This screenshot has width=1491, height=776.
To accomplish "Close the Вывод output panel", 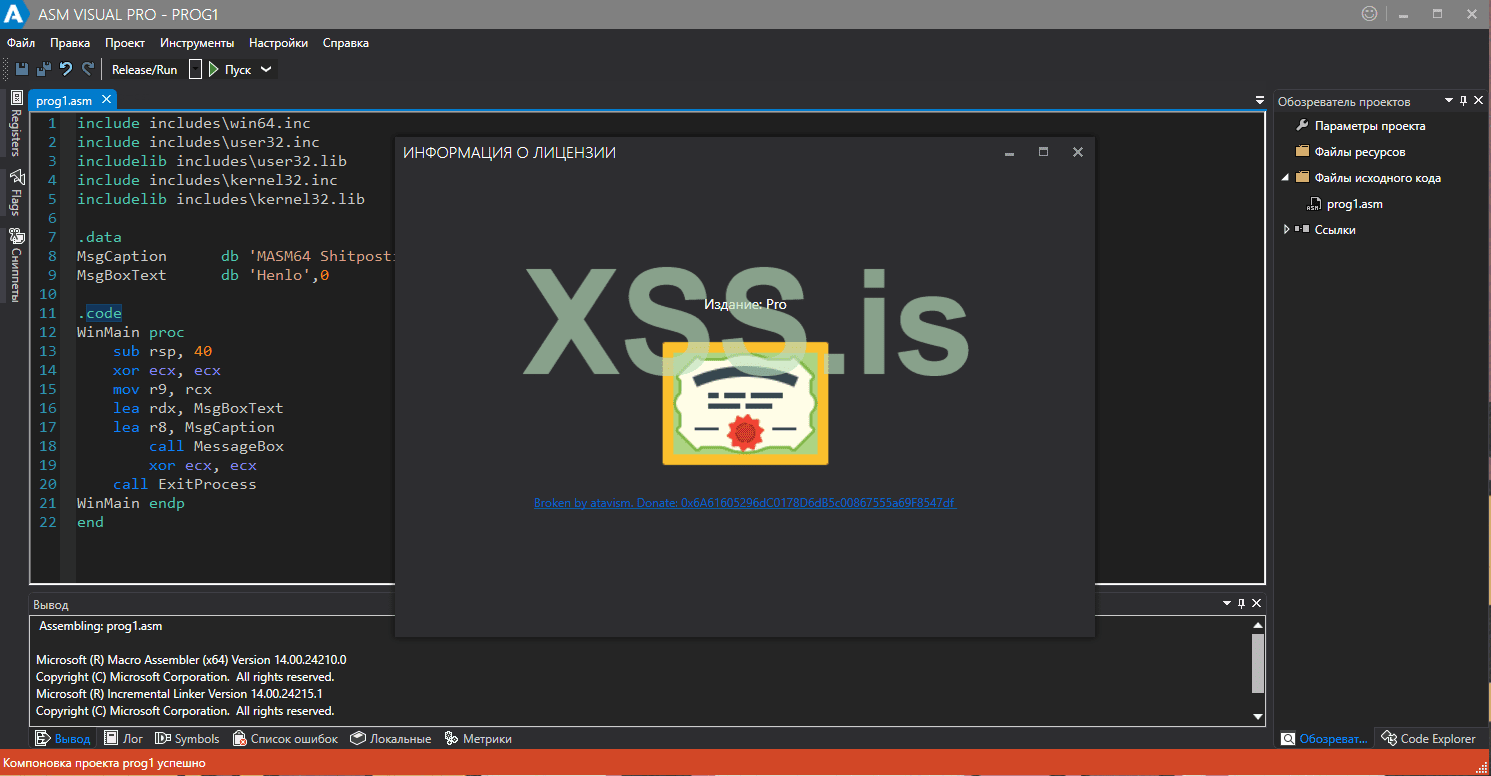I will click(x=1257, y=604).
